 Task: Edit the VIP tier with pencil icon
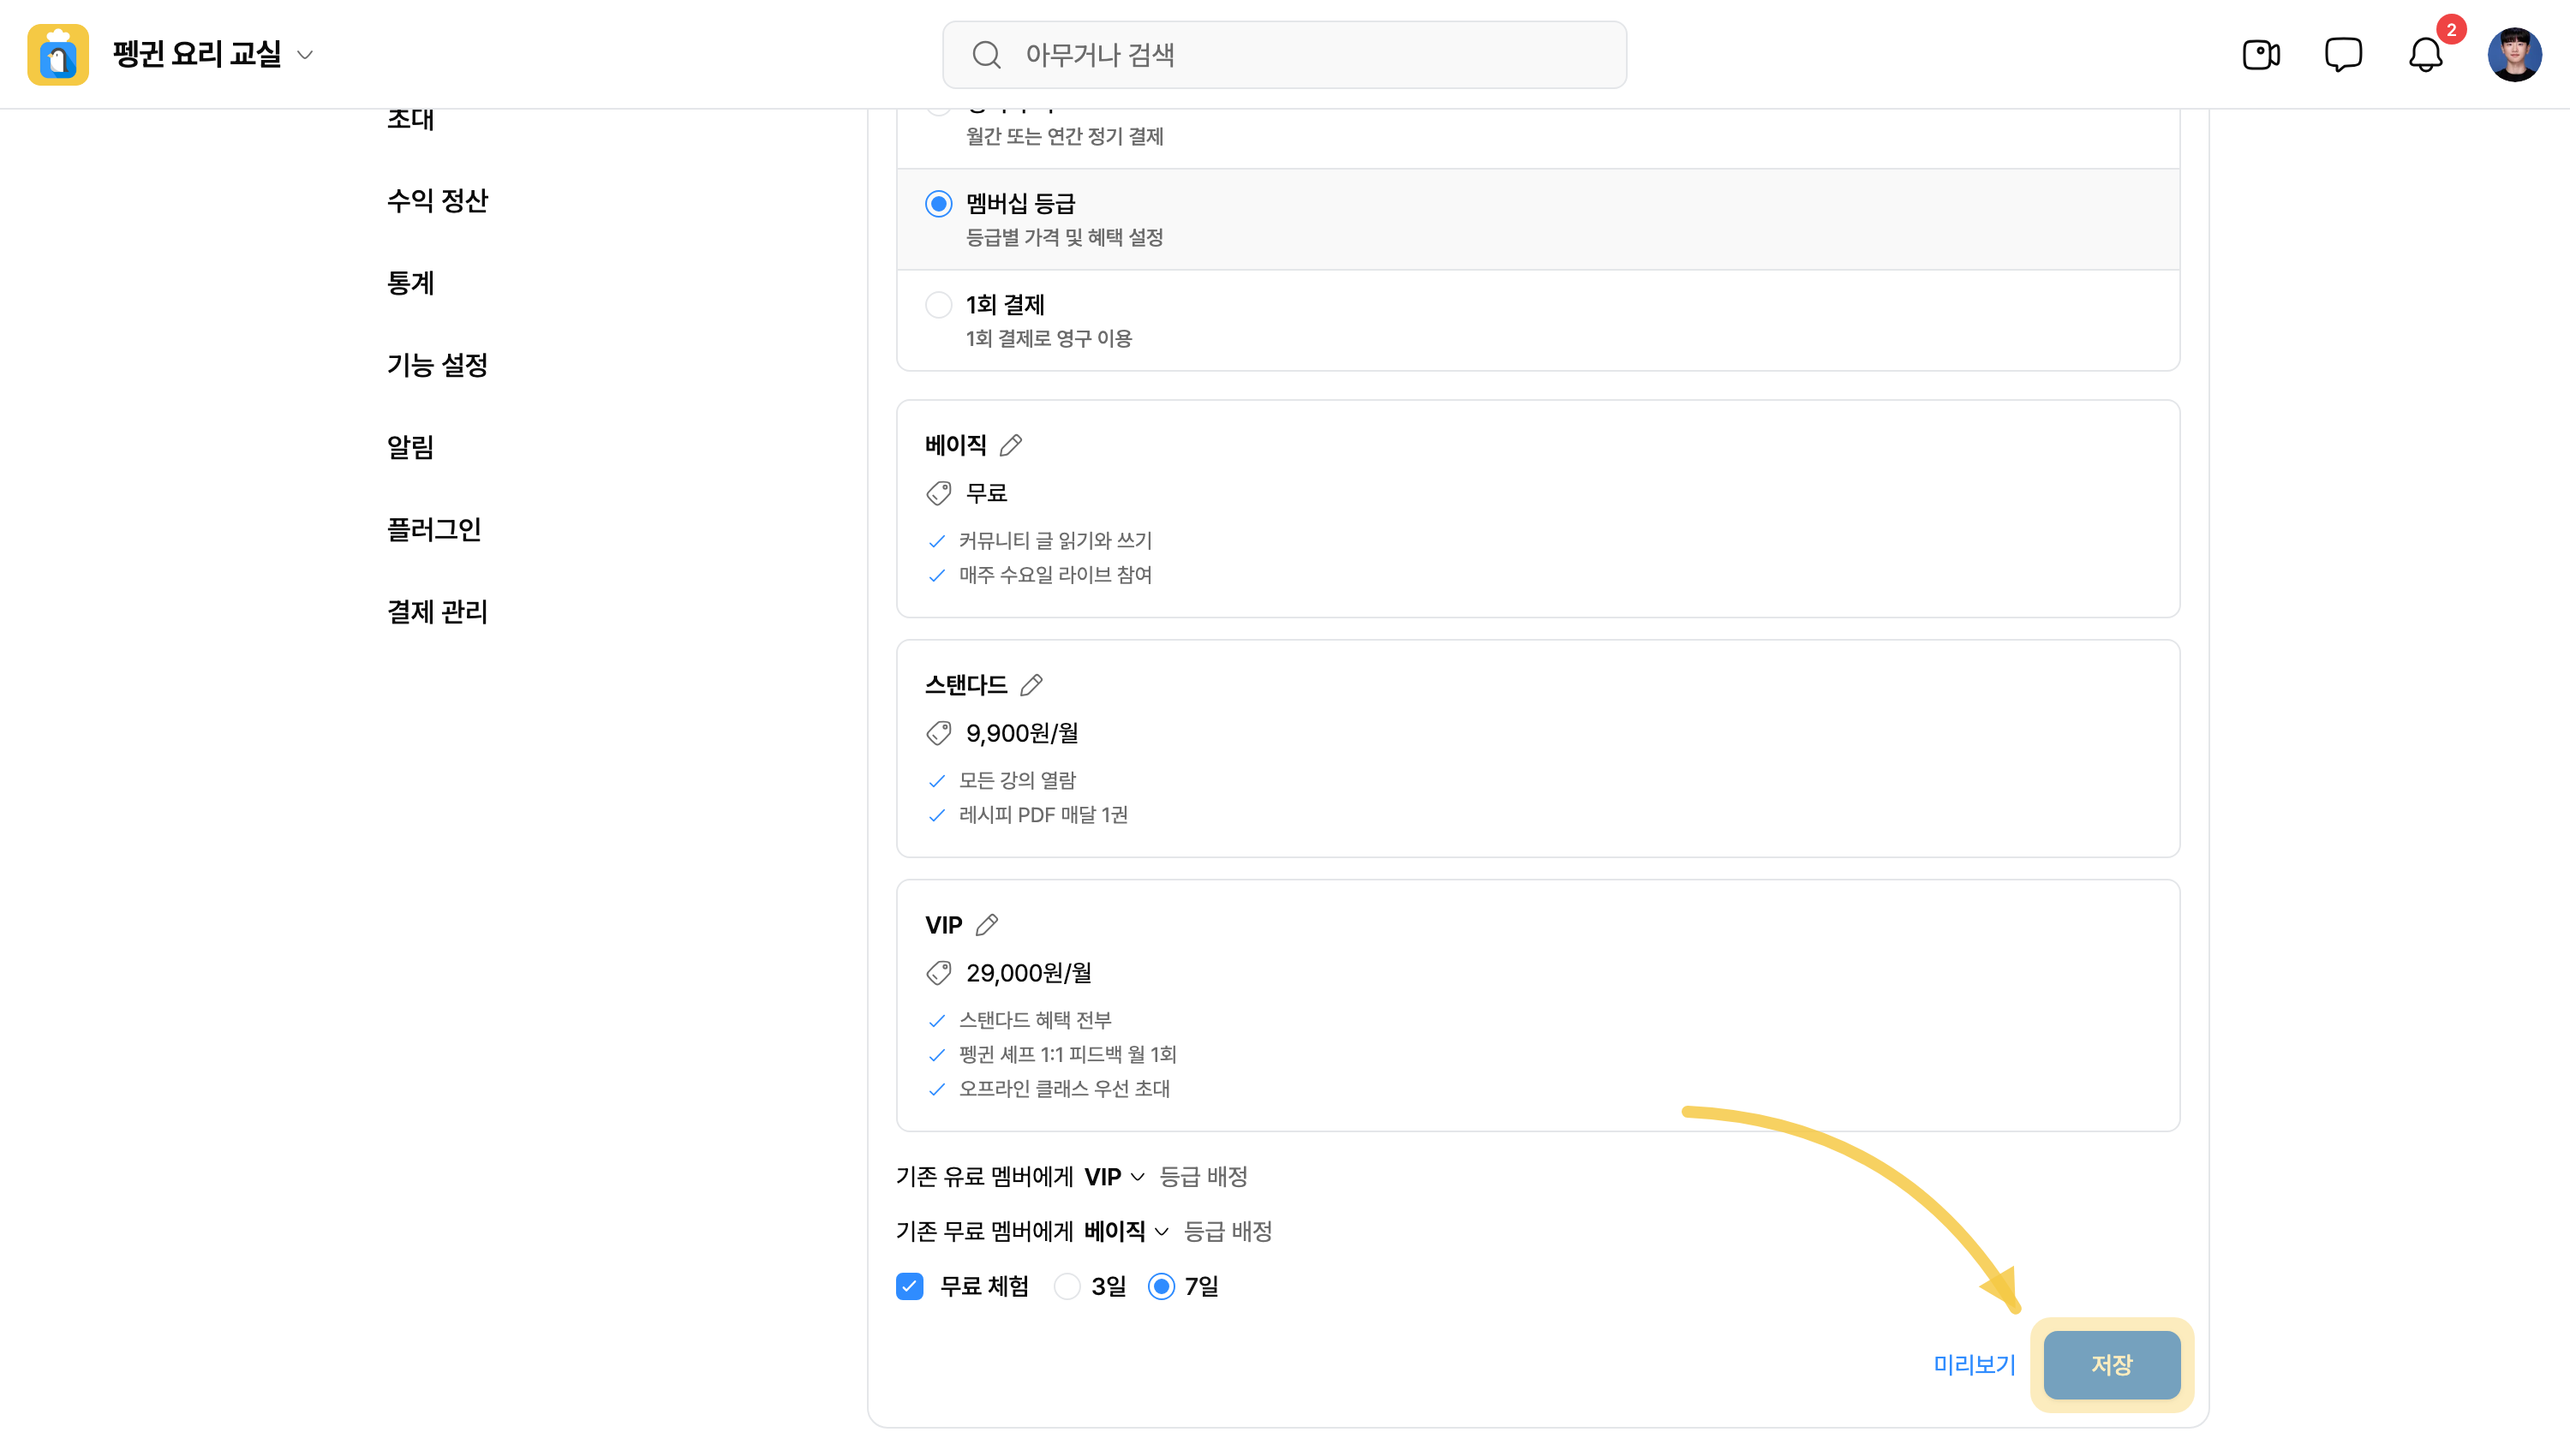point(987,925)
